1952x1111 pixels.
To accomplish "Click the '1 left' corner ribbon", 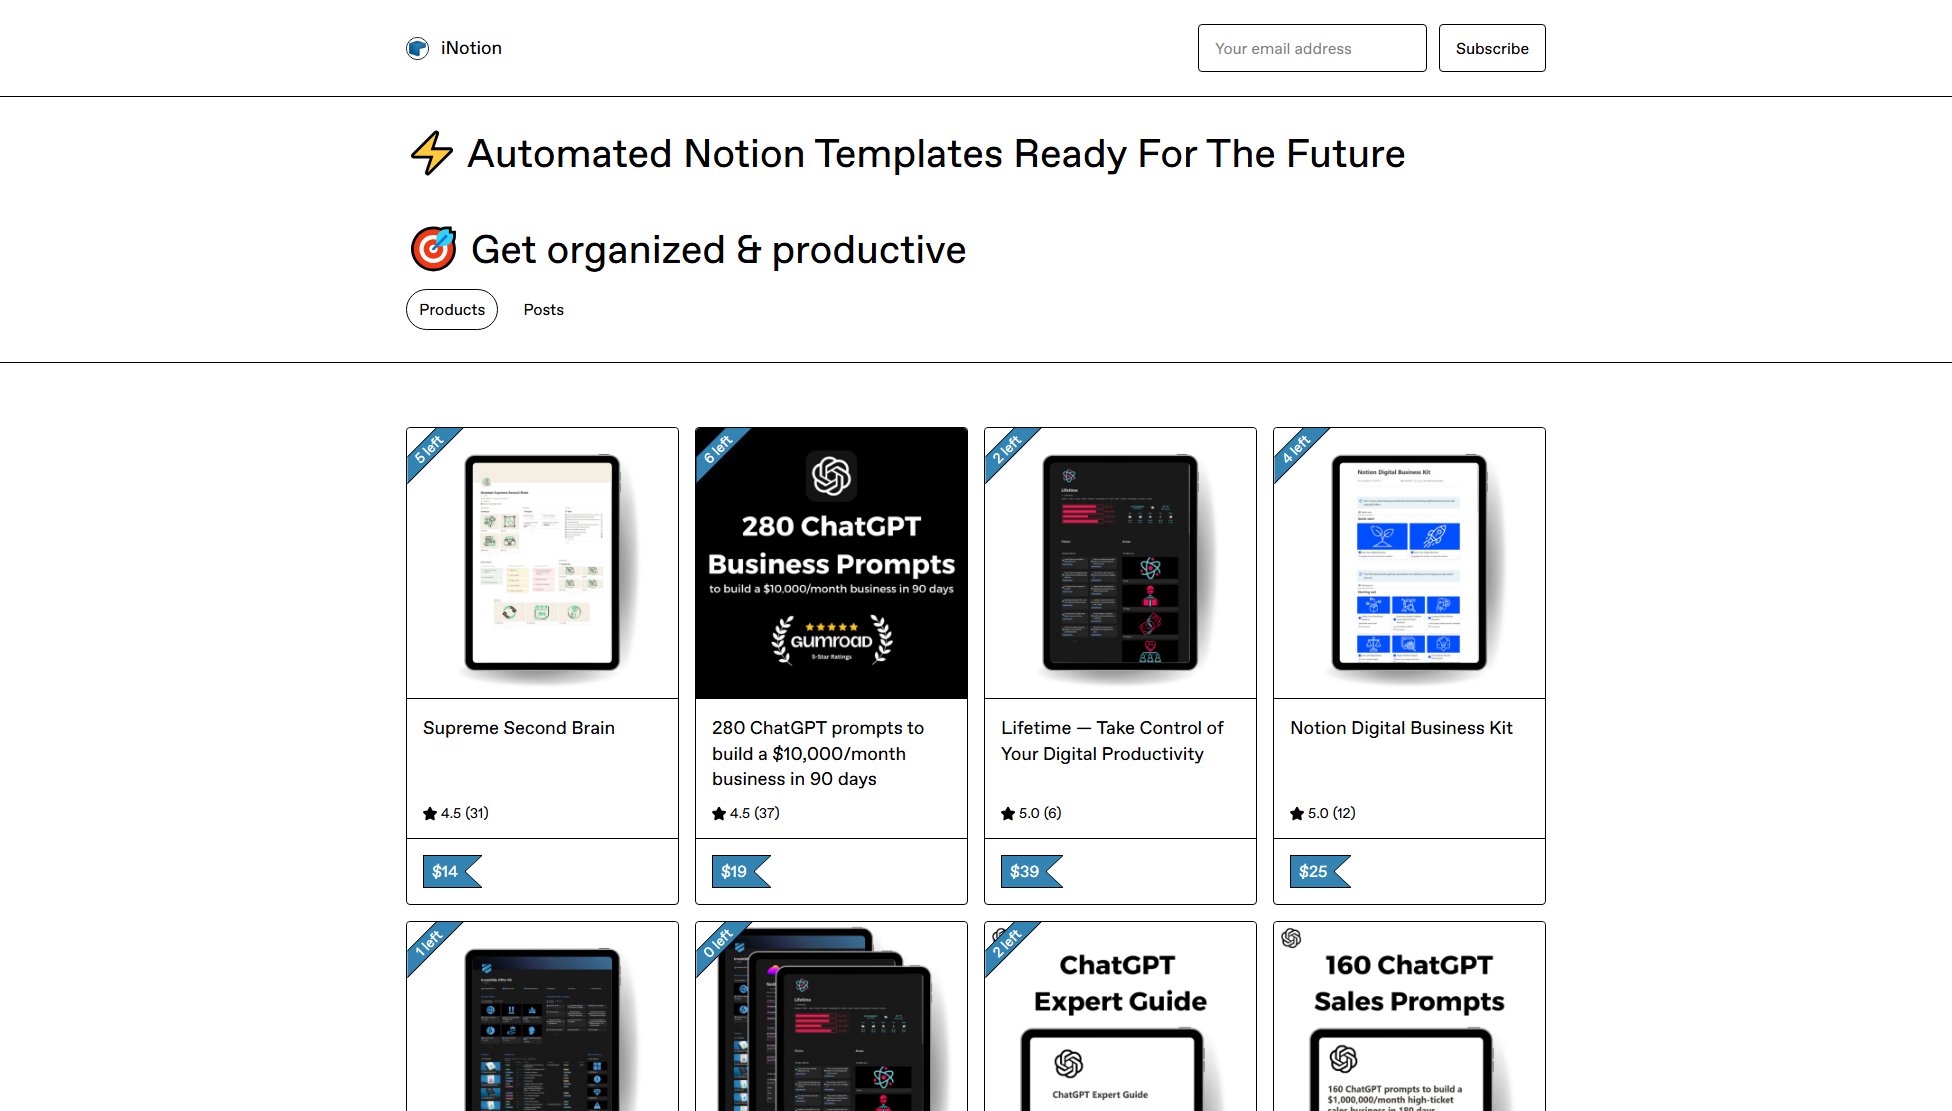I will 429,944.
